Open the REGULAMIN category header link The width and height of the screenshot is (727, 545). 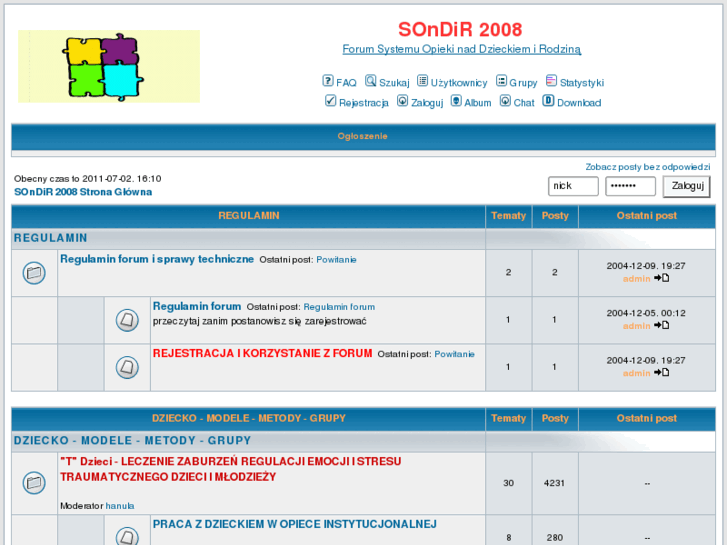pyautogui.click(x=249, y=216)
